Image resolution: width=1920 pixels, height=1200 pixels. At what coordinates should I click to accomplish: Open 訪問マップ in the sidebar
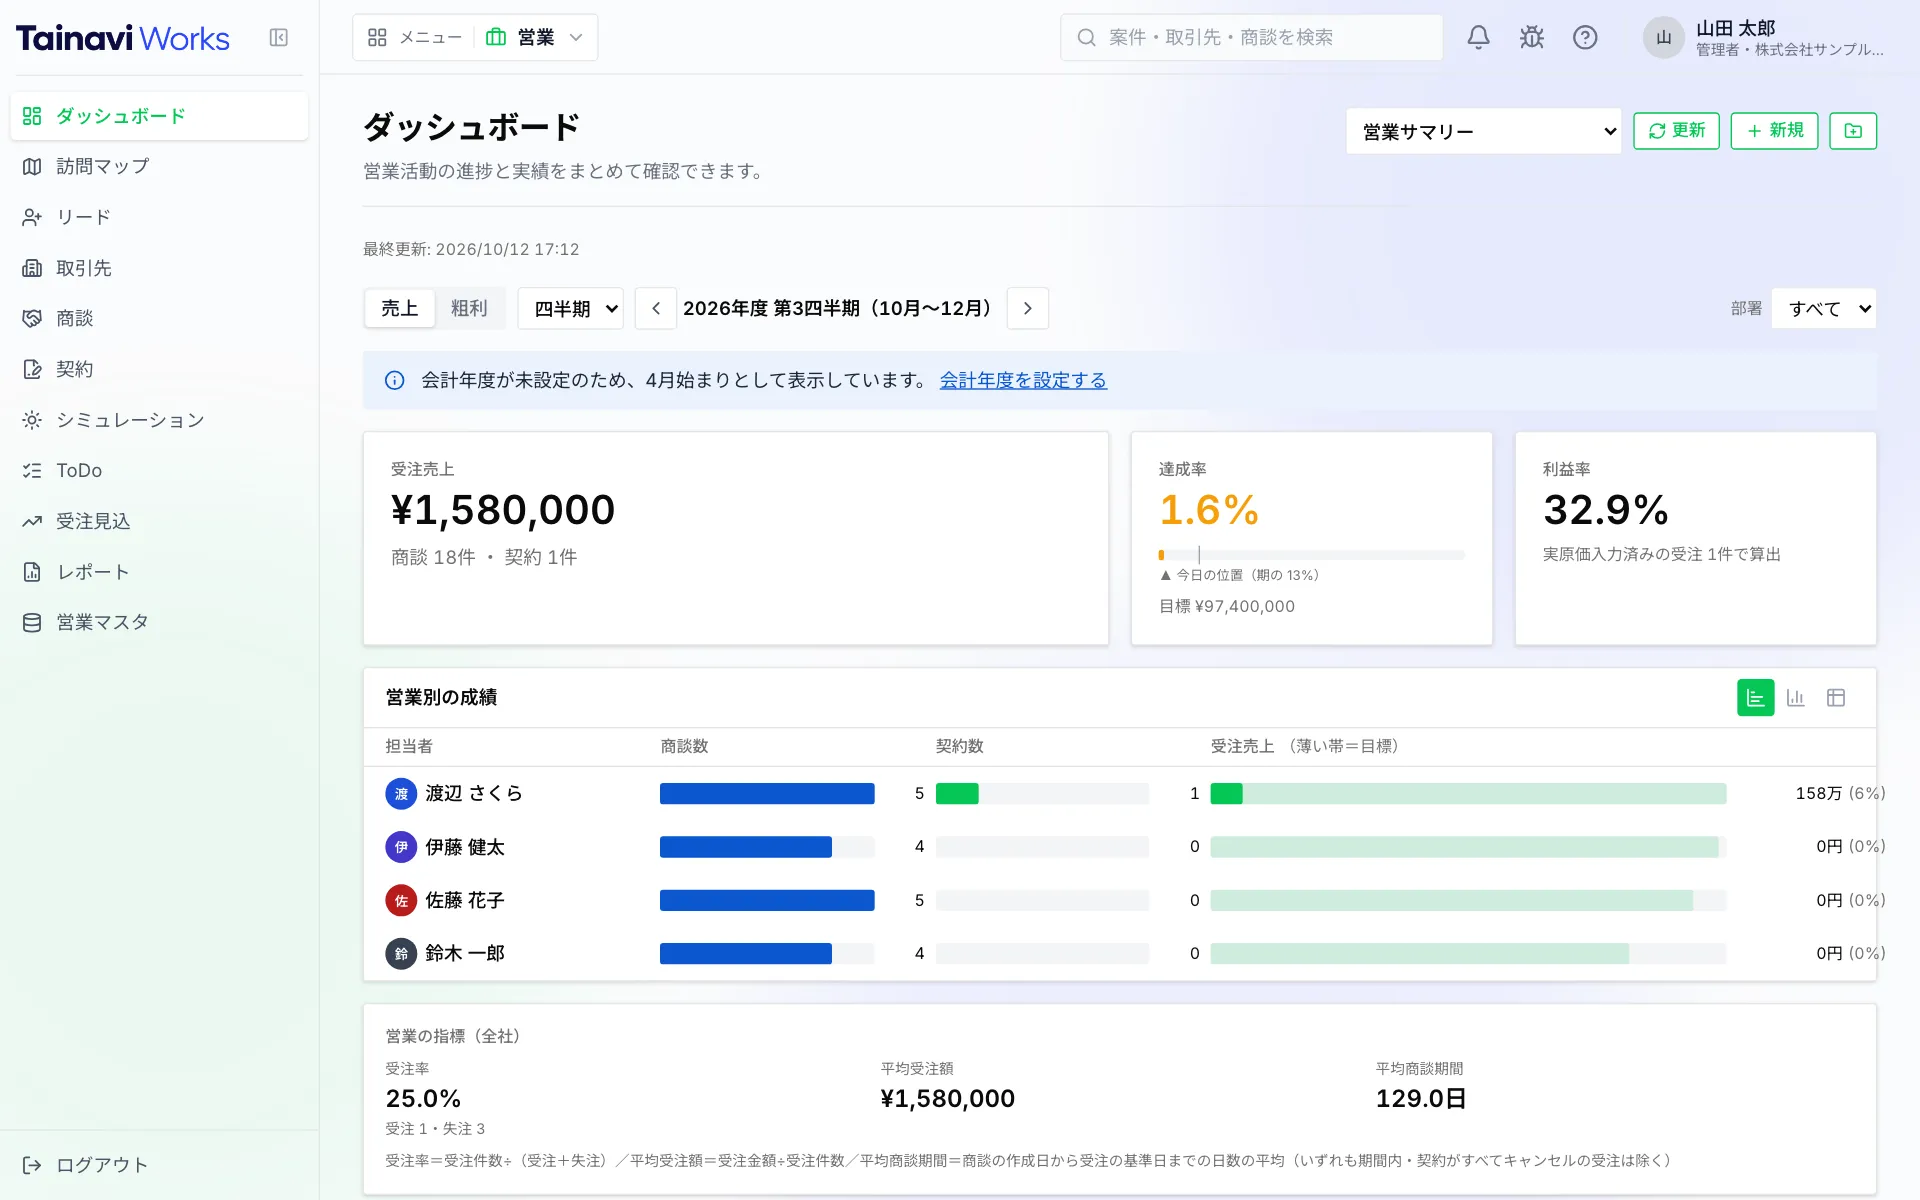159,166
